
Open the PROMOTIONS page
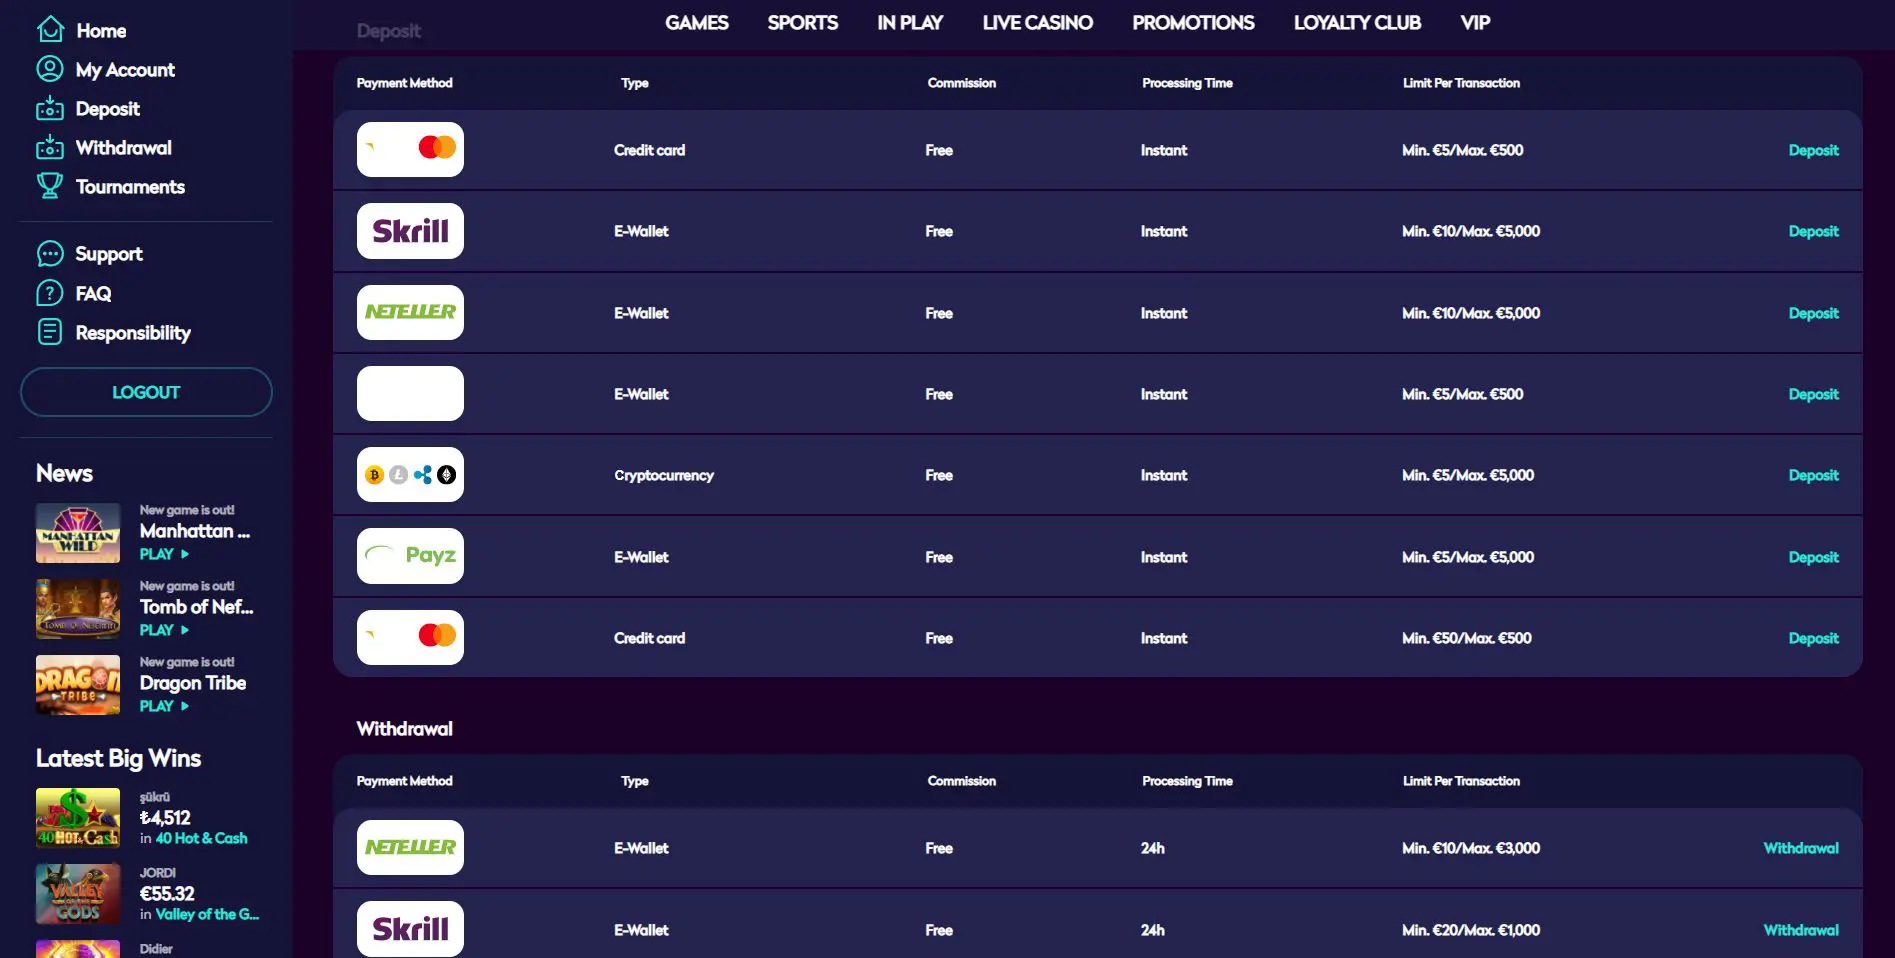pyautogui.click(x=1193, y=22)
